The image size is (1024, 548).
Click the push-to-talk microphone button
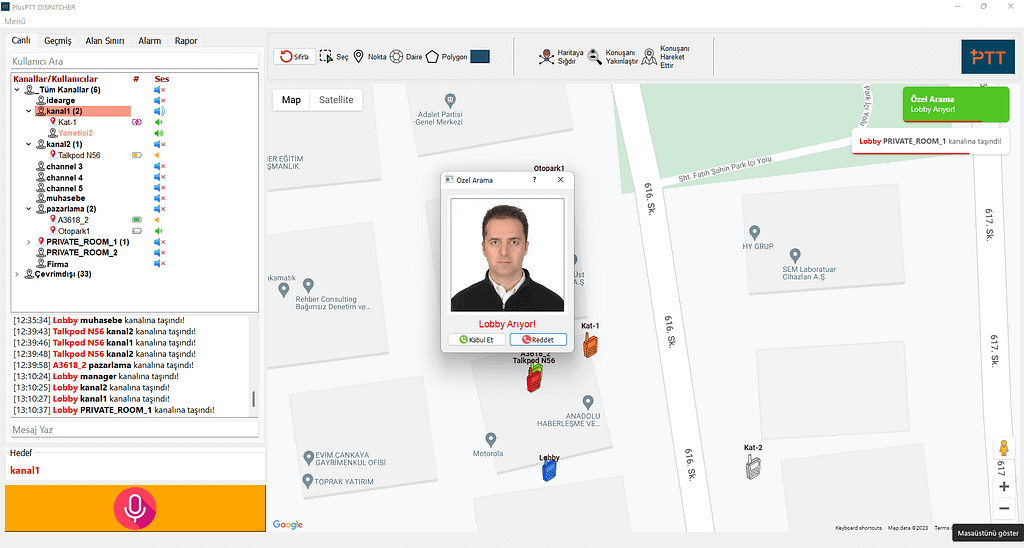(135, 508)
